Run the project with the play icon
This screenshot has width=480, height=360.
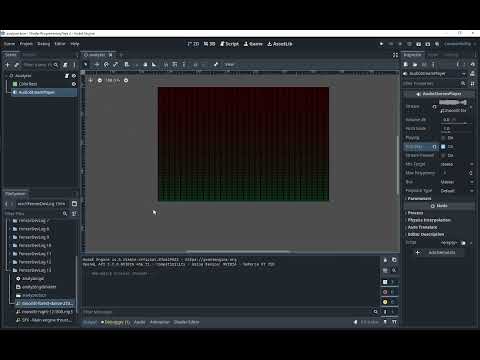(382, 44)
